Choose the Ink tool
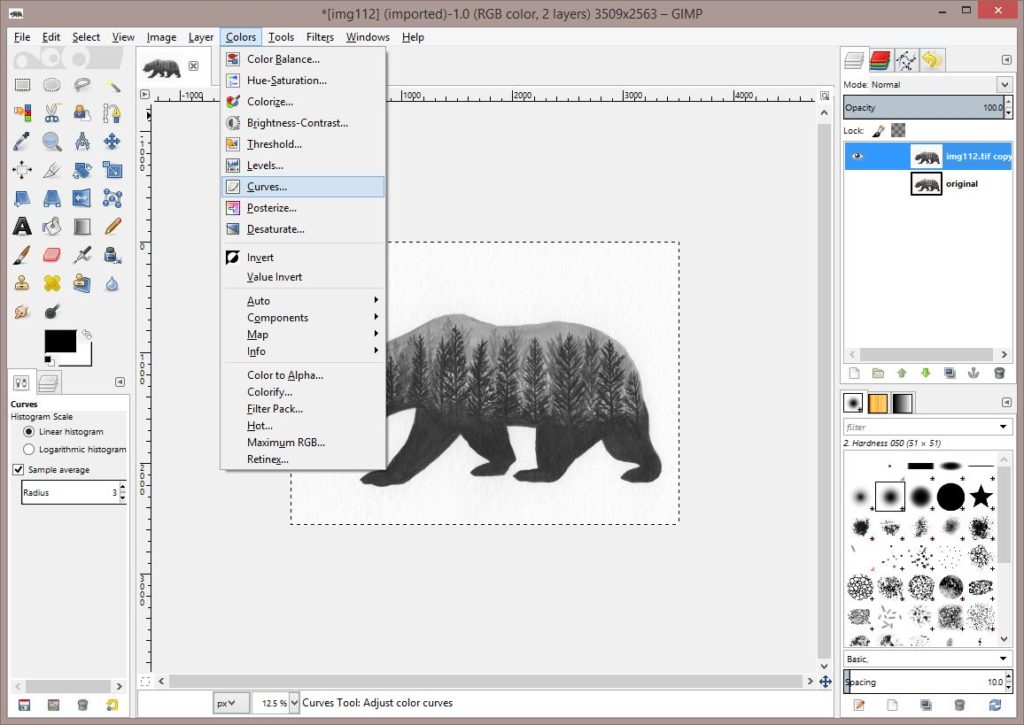 tap(112, 255)
